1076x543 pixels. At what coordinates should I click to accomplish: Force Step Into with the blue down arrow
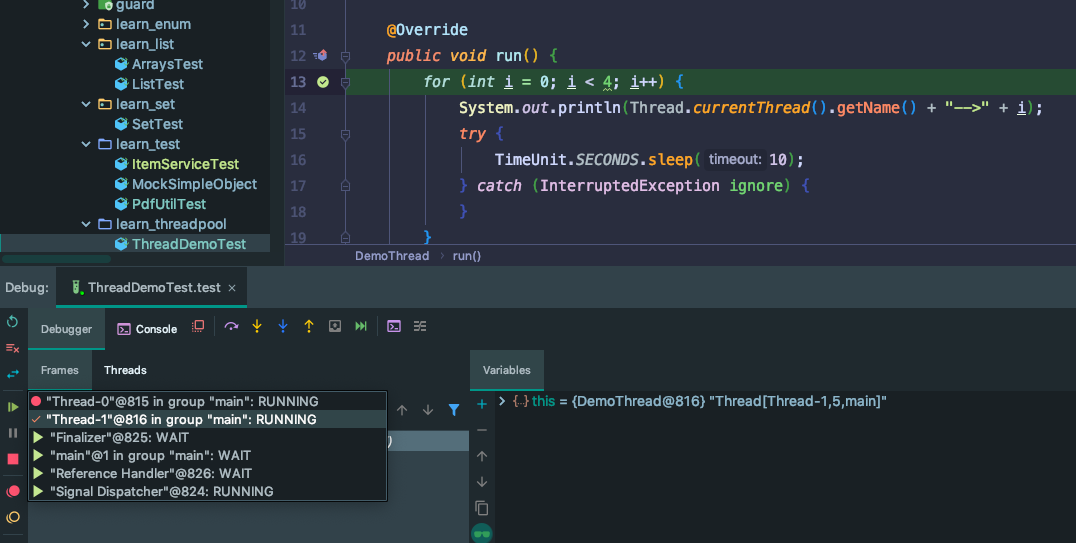[x=283, y=326]
